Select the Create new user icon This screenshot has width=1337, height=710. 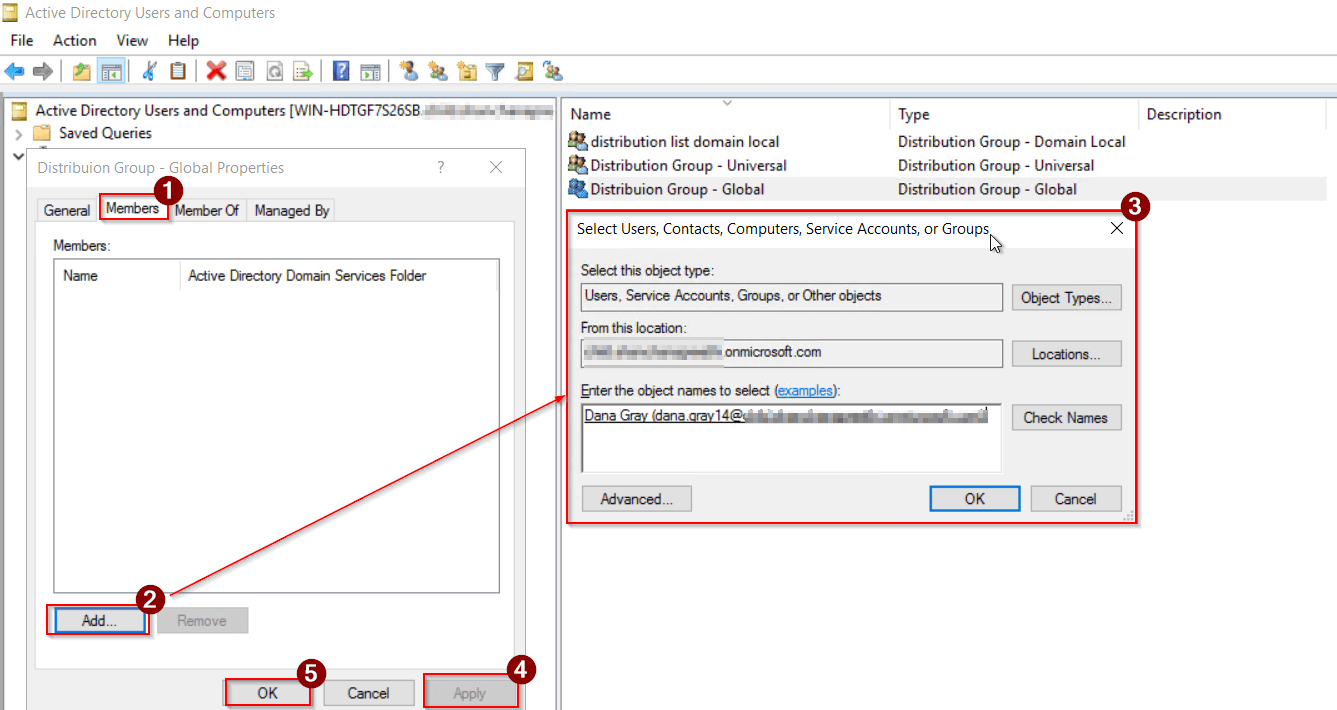click(408, 70)
